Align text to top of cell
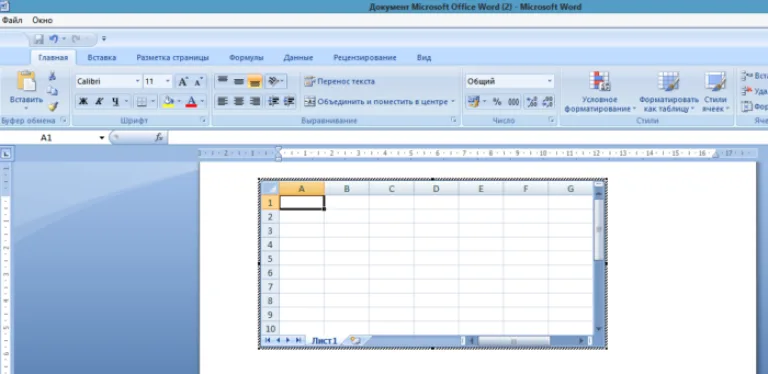The width and height of the screenshot is (768, 374). click(x=223, y=81)
